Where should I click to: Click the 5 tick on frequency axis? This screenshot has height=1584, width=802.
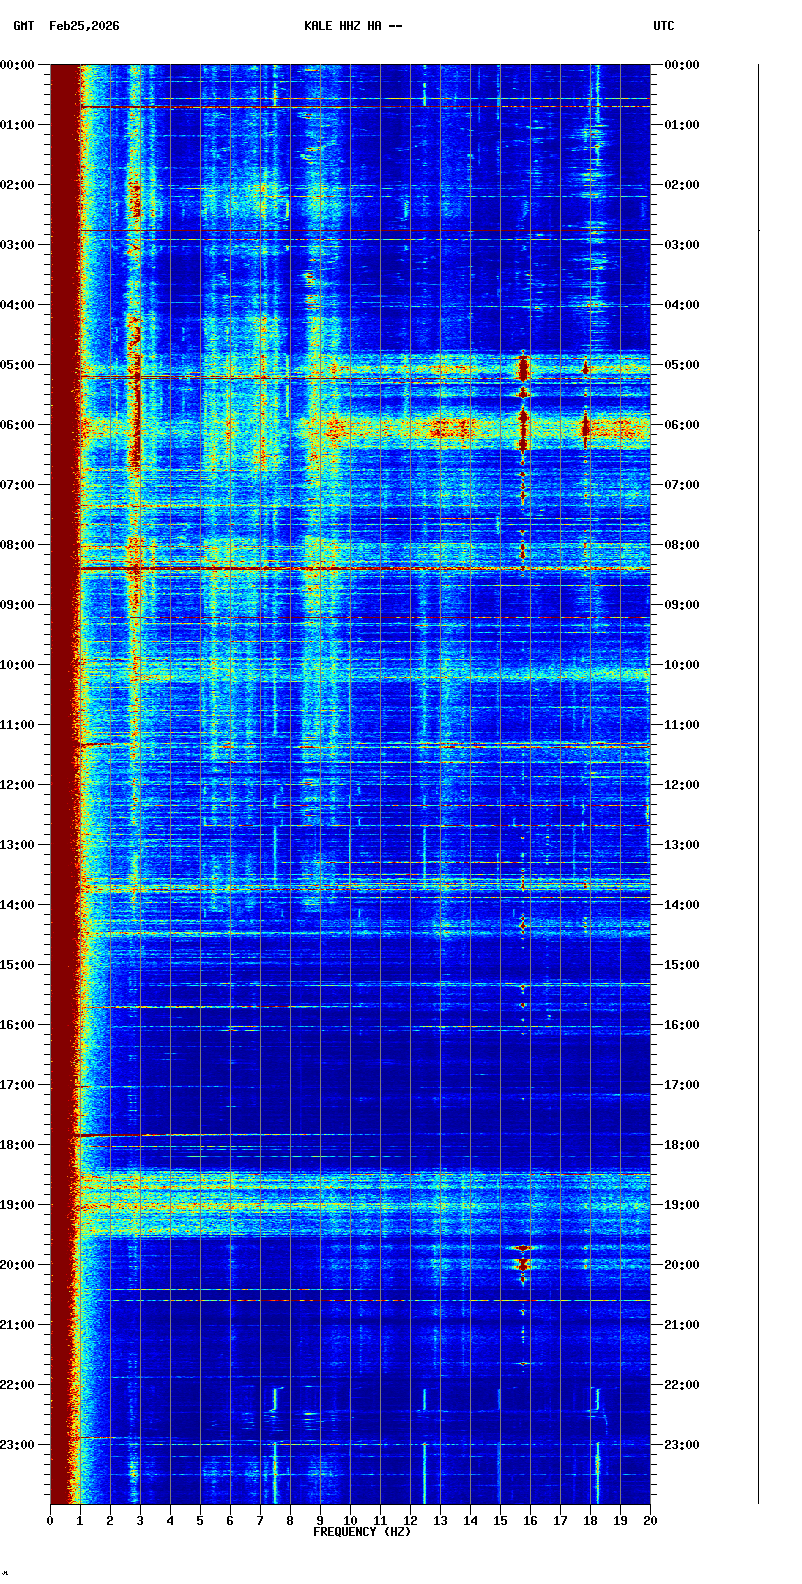click(x=200, y=1521)
